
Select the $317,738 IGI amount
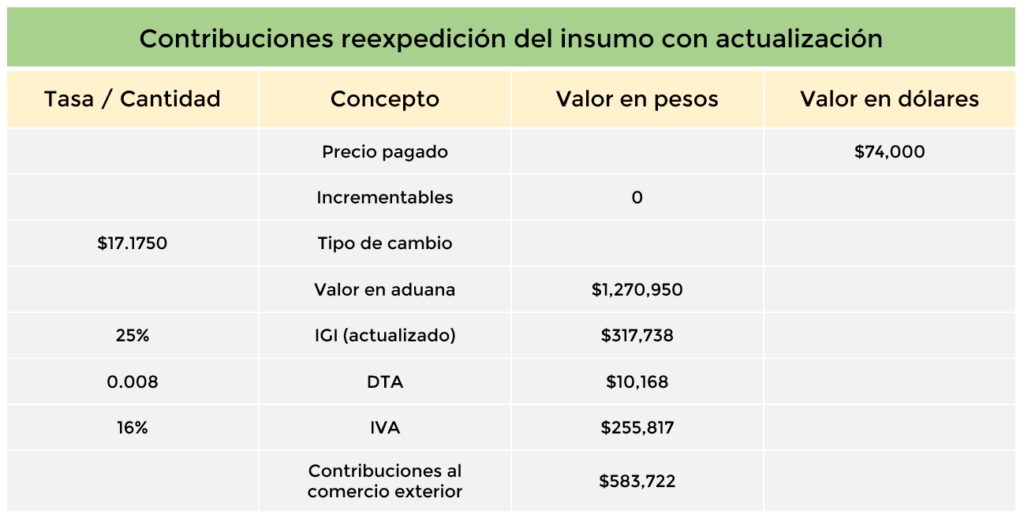(637, 336)
